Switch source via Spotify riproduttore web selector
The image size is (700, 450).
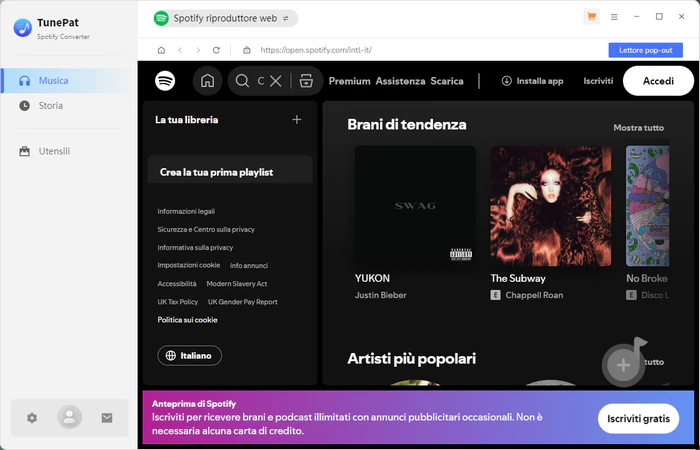pyautogui.click(x=225, y=18)
